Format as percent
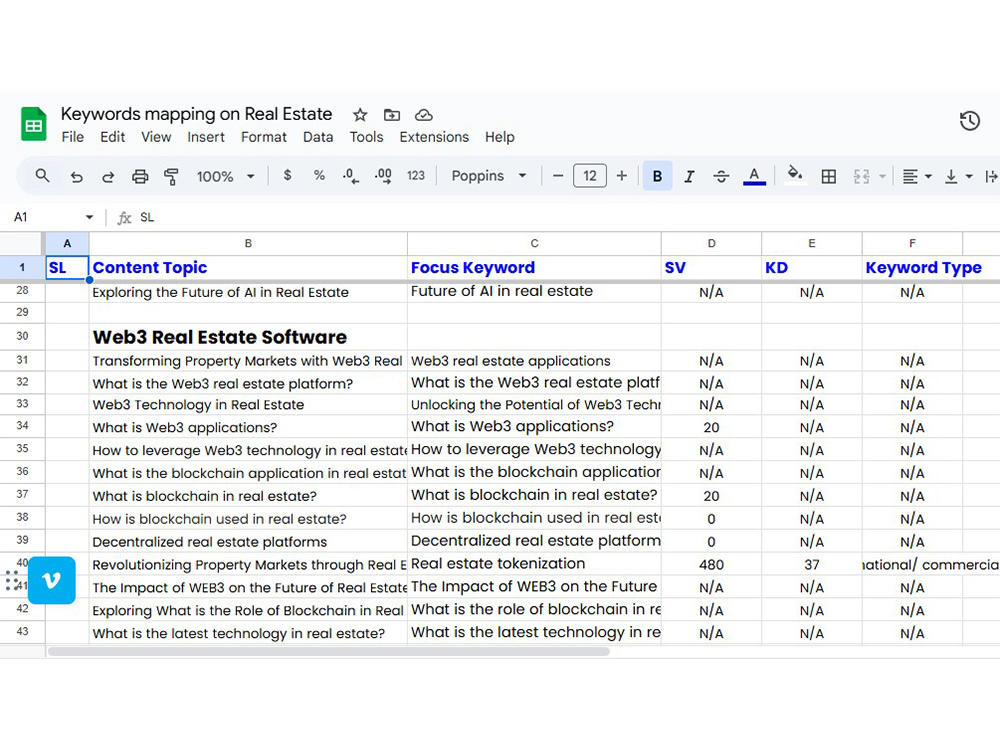This screenshot has height=750, width=1000. [x=319, y=175]
